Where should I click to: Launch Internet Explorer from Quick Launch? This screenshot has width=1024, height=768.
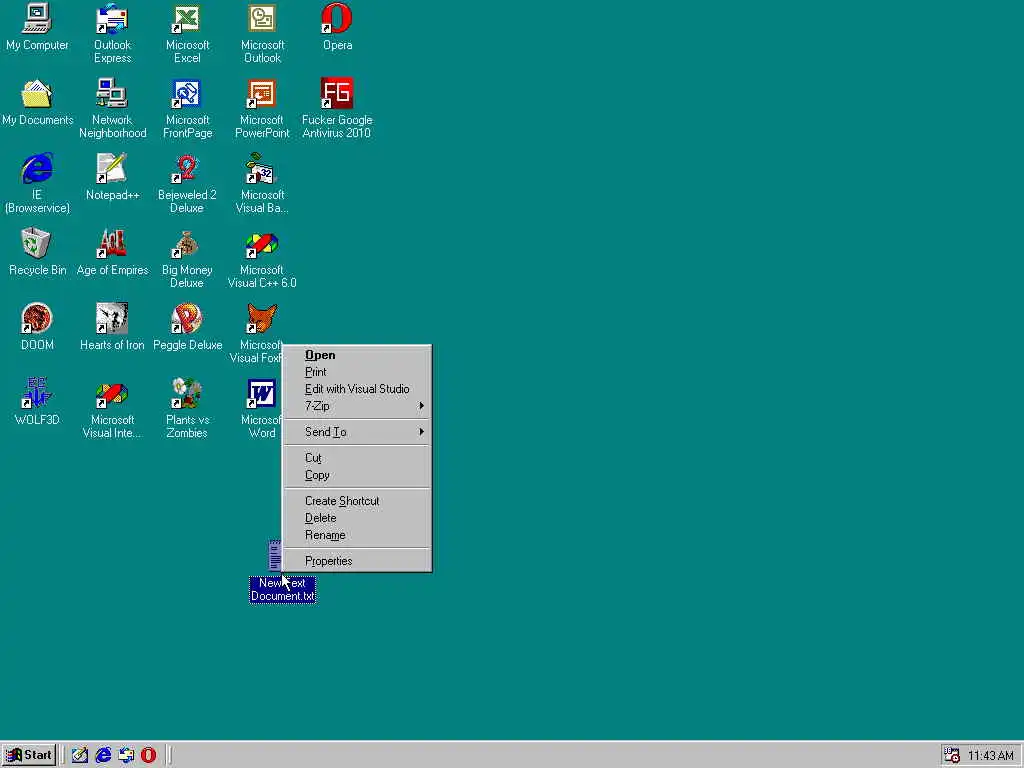point(103,755)
